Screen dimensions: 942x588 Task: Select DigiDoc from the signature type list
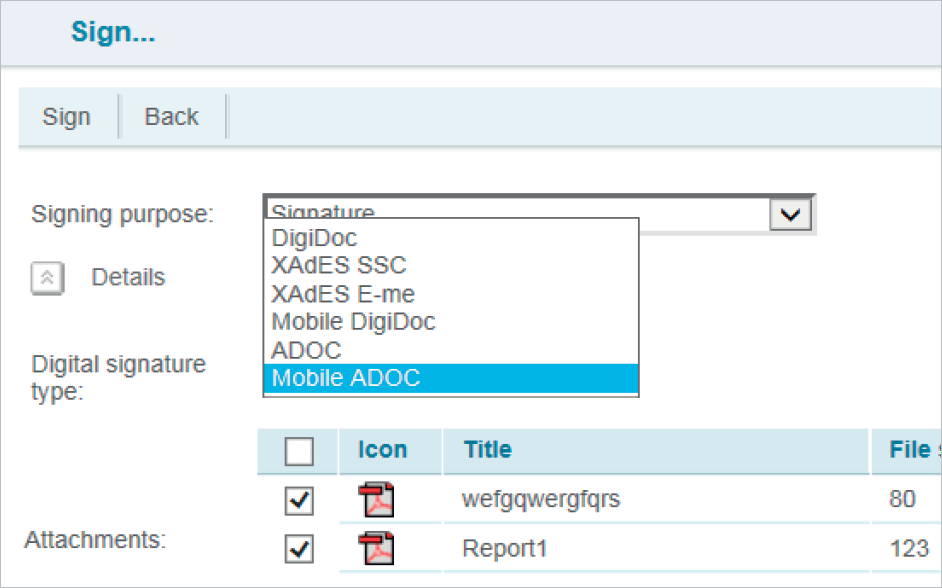pyautogui.click(x=451, y=238)
